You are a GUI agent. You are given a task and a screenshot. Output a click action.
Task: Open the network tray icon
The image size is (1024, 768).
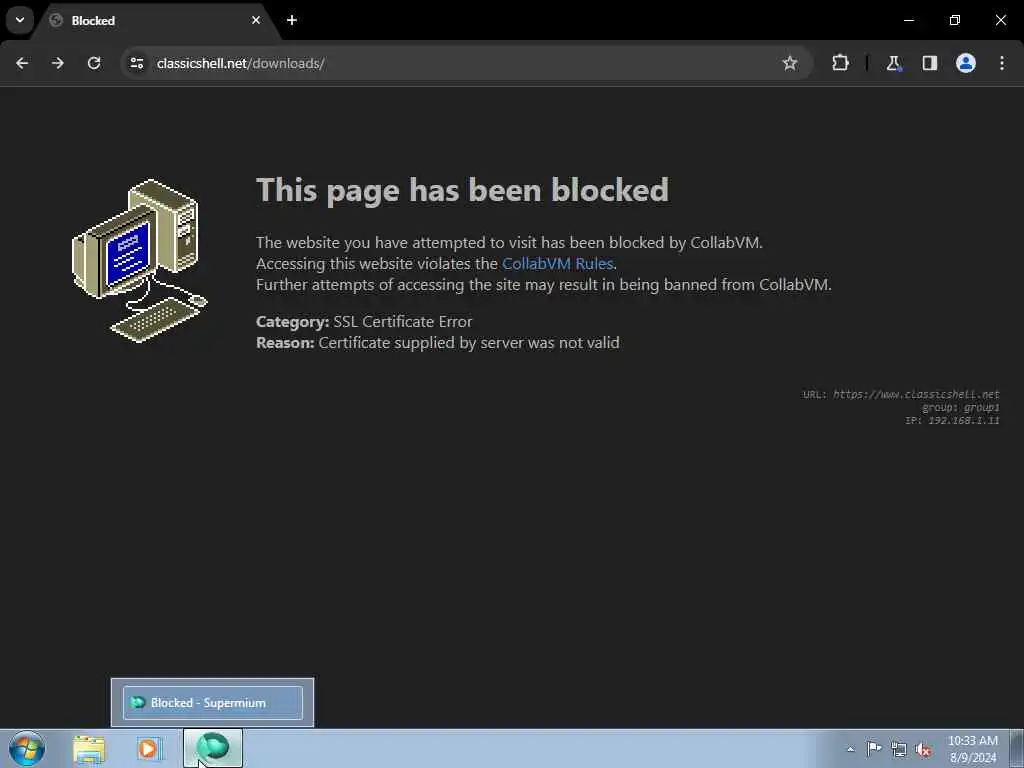[899, 750]
